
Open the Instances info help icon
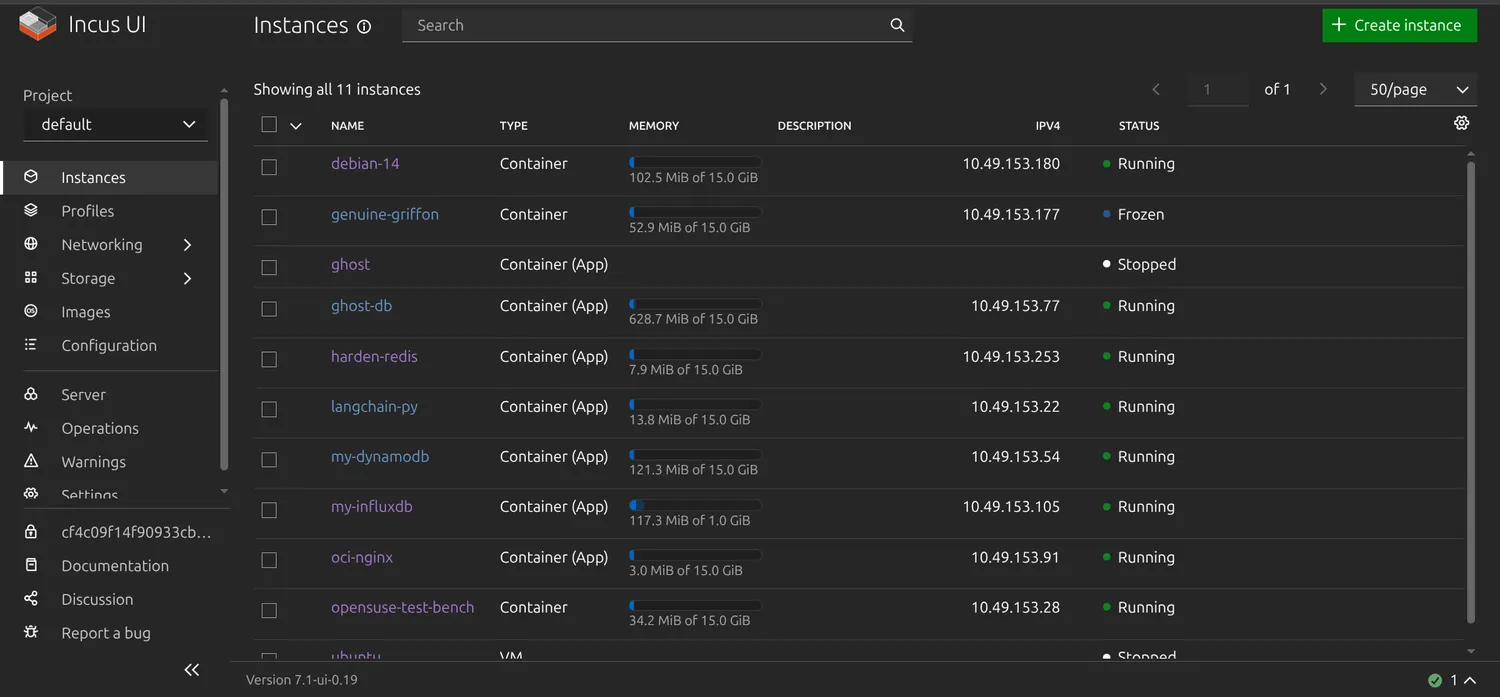(x=364, y=27)
